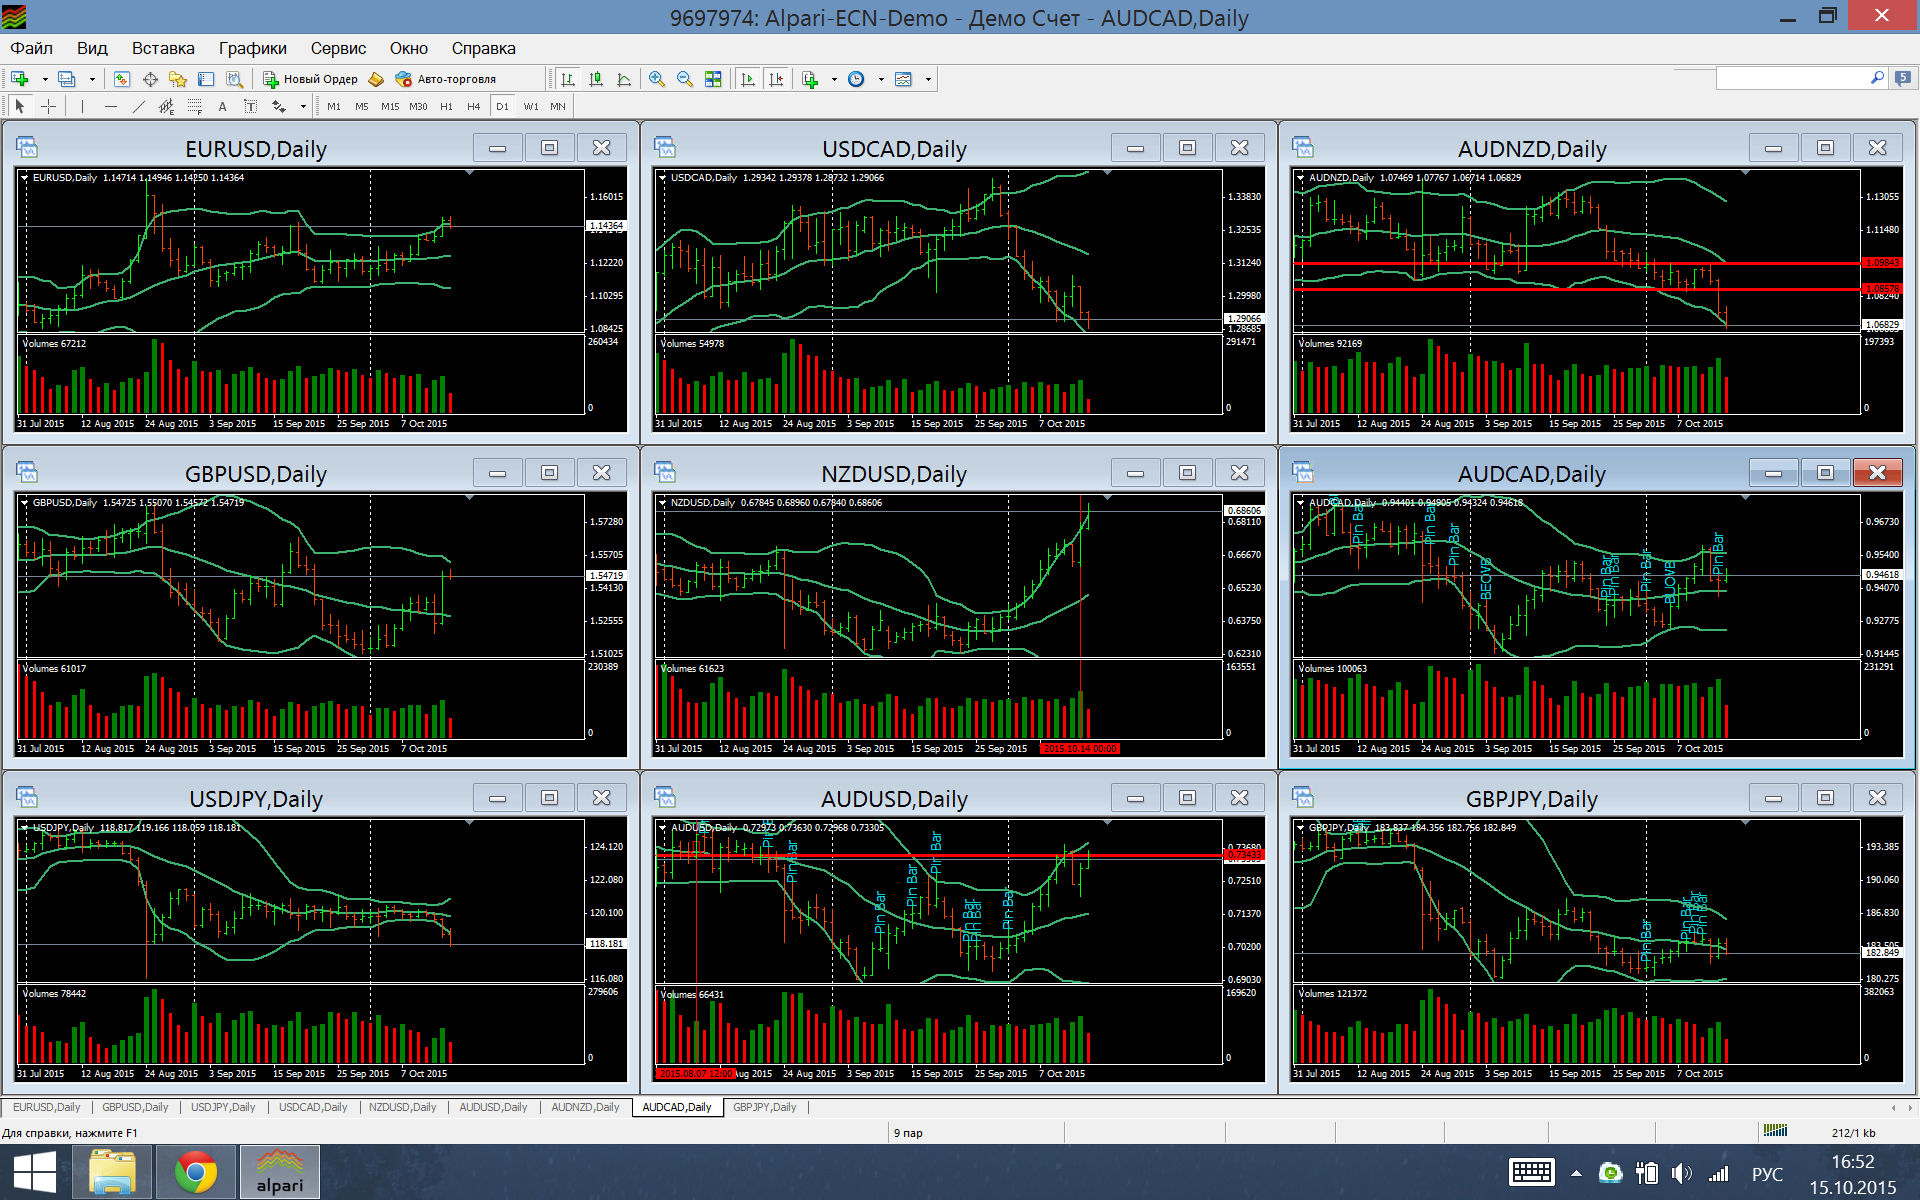Viewport: 1920px width, 1200px height.
Task: Toggle Chart Shift button
Action: pyautogui.click(x=777, y=79)
